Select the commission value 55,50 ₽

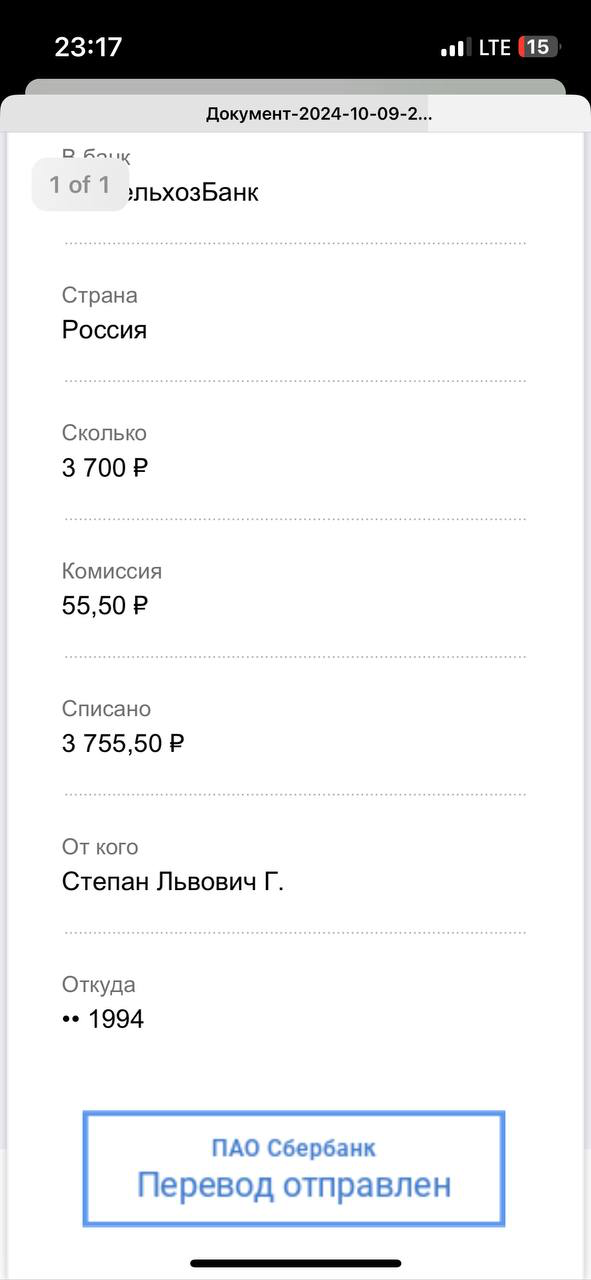105,606
